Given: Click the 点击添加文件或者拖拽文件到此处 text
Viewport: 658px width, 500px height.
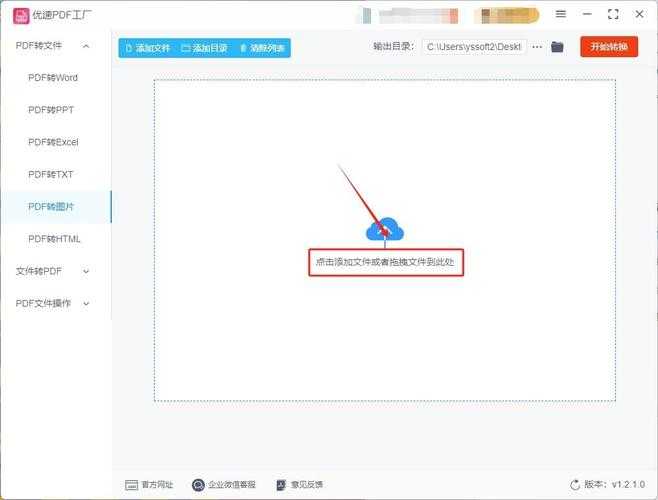Looking at the screenshot, I should coord(385,262).
